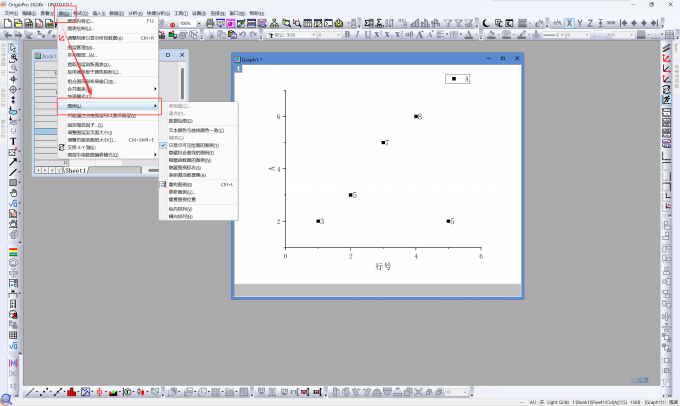Select the Arrow drawing tool
This screenshot has width=680, height=406.
pyautogui.click(x=13, y=162)
